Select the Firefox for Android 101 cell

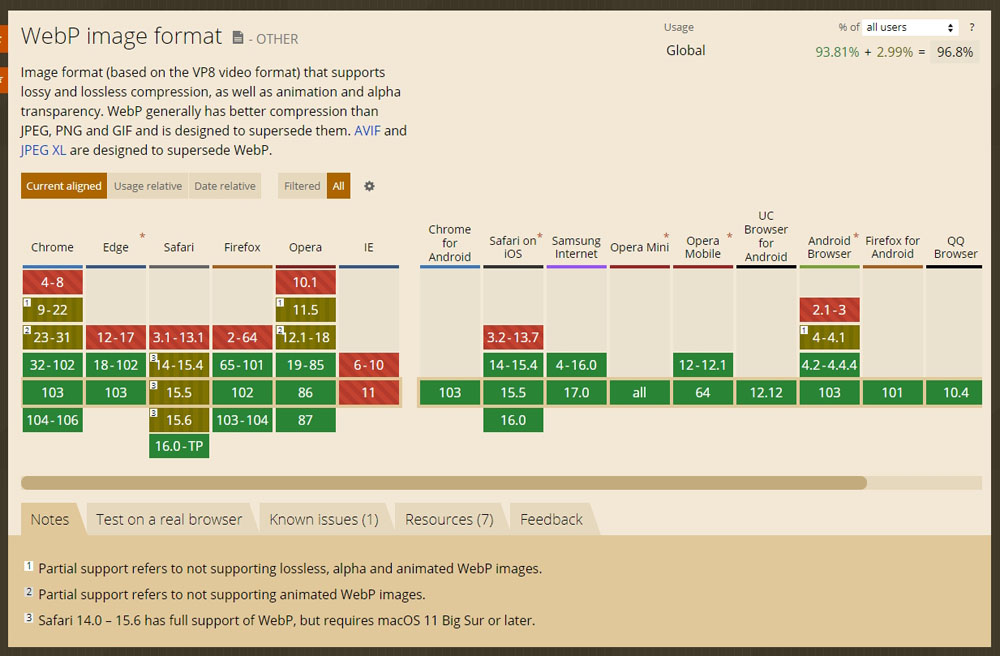coord(892,393)
